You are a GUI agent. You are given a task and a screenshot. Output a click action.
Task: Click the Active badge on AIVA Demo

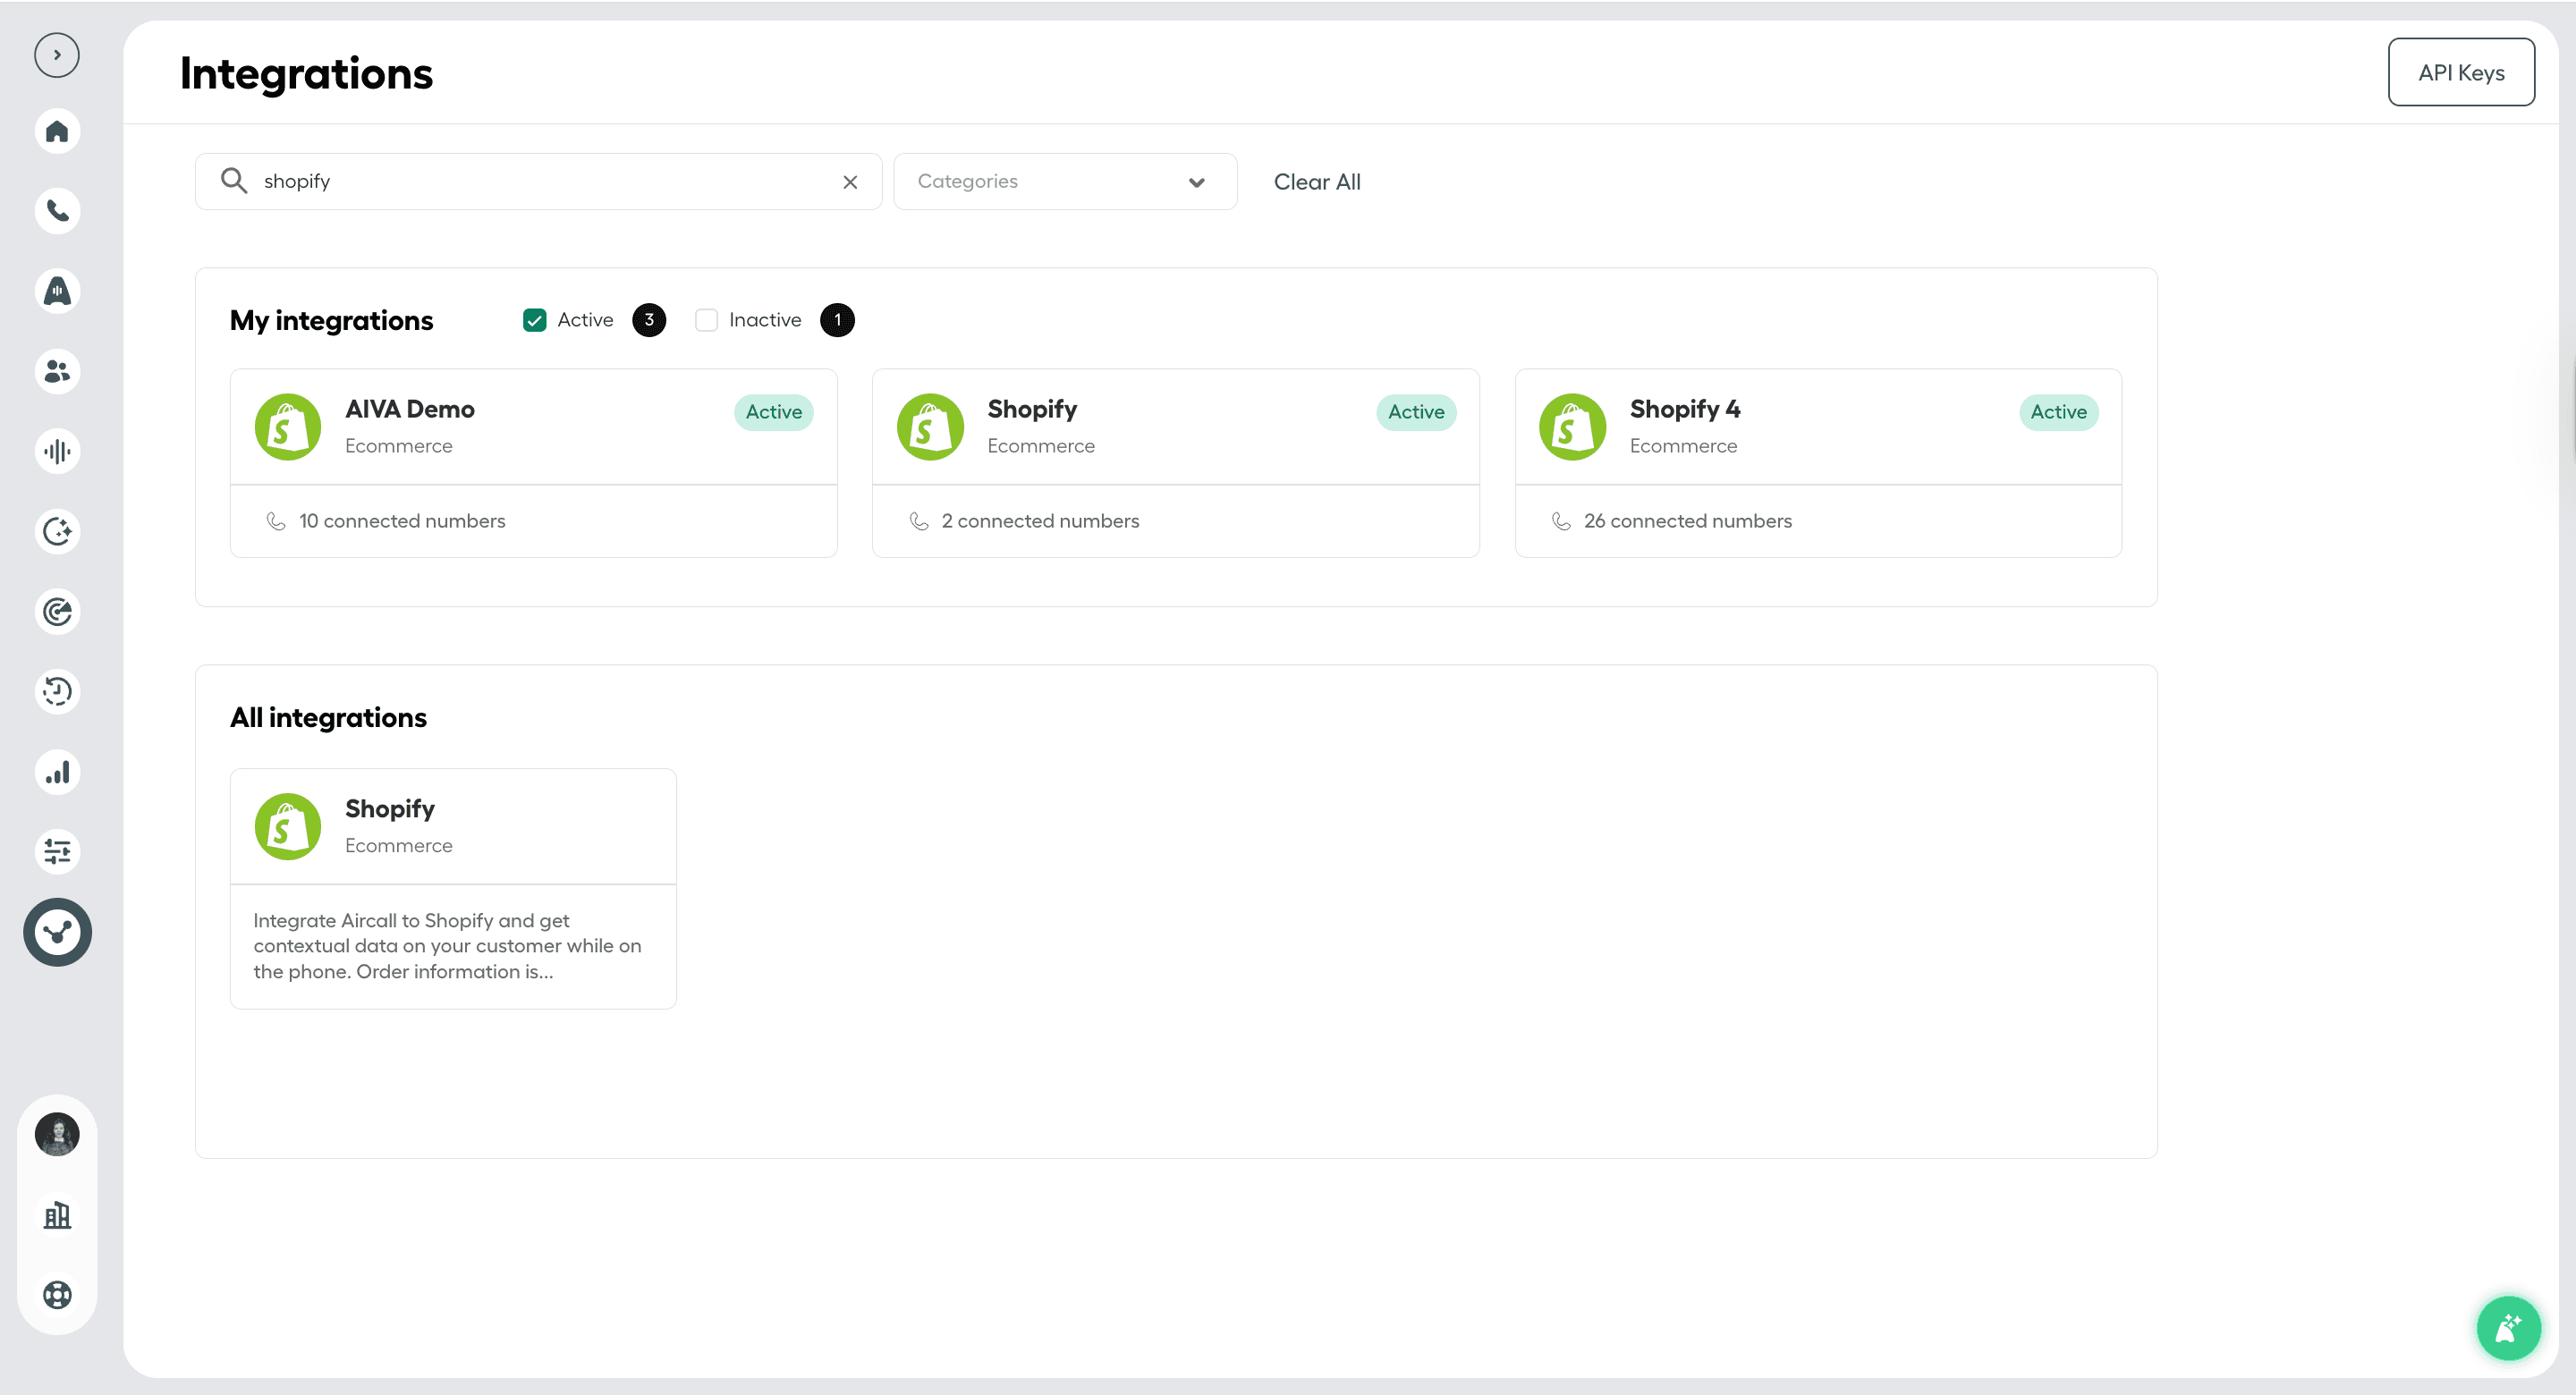[774, 412]
